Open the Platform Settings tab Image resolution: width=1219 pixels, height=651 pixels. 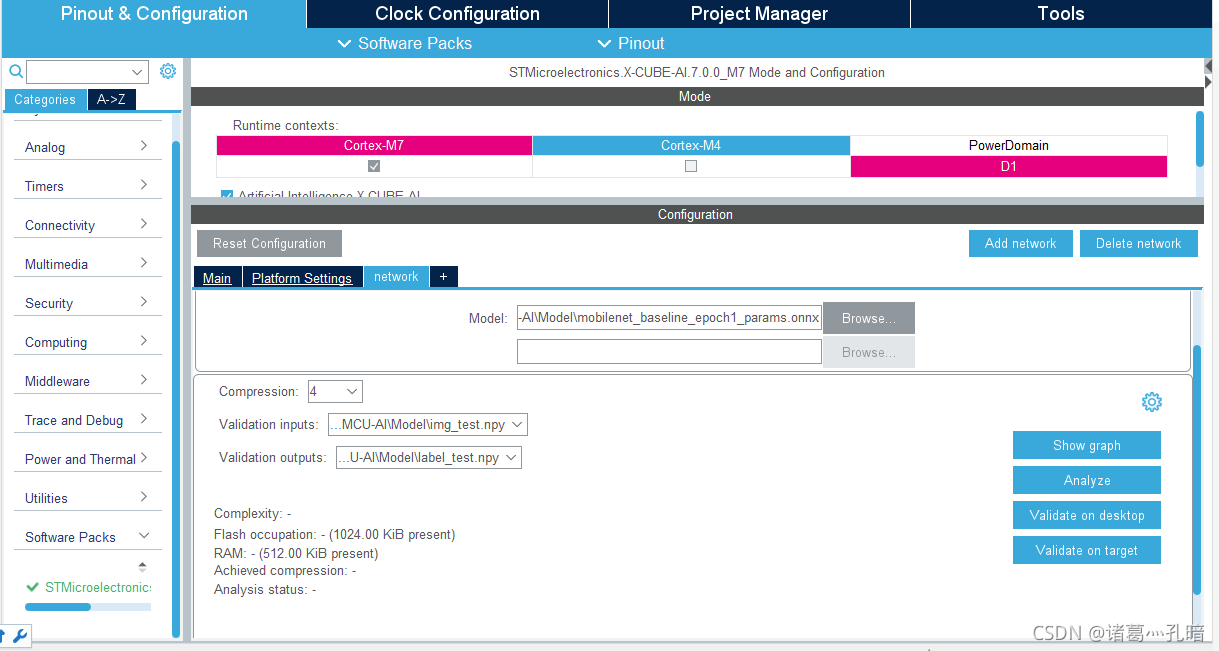pos(302,277)
